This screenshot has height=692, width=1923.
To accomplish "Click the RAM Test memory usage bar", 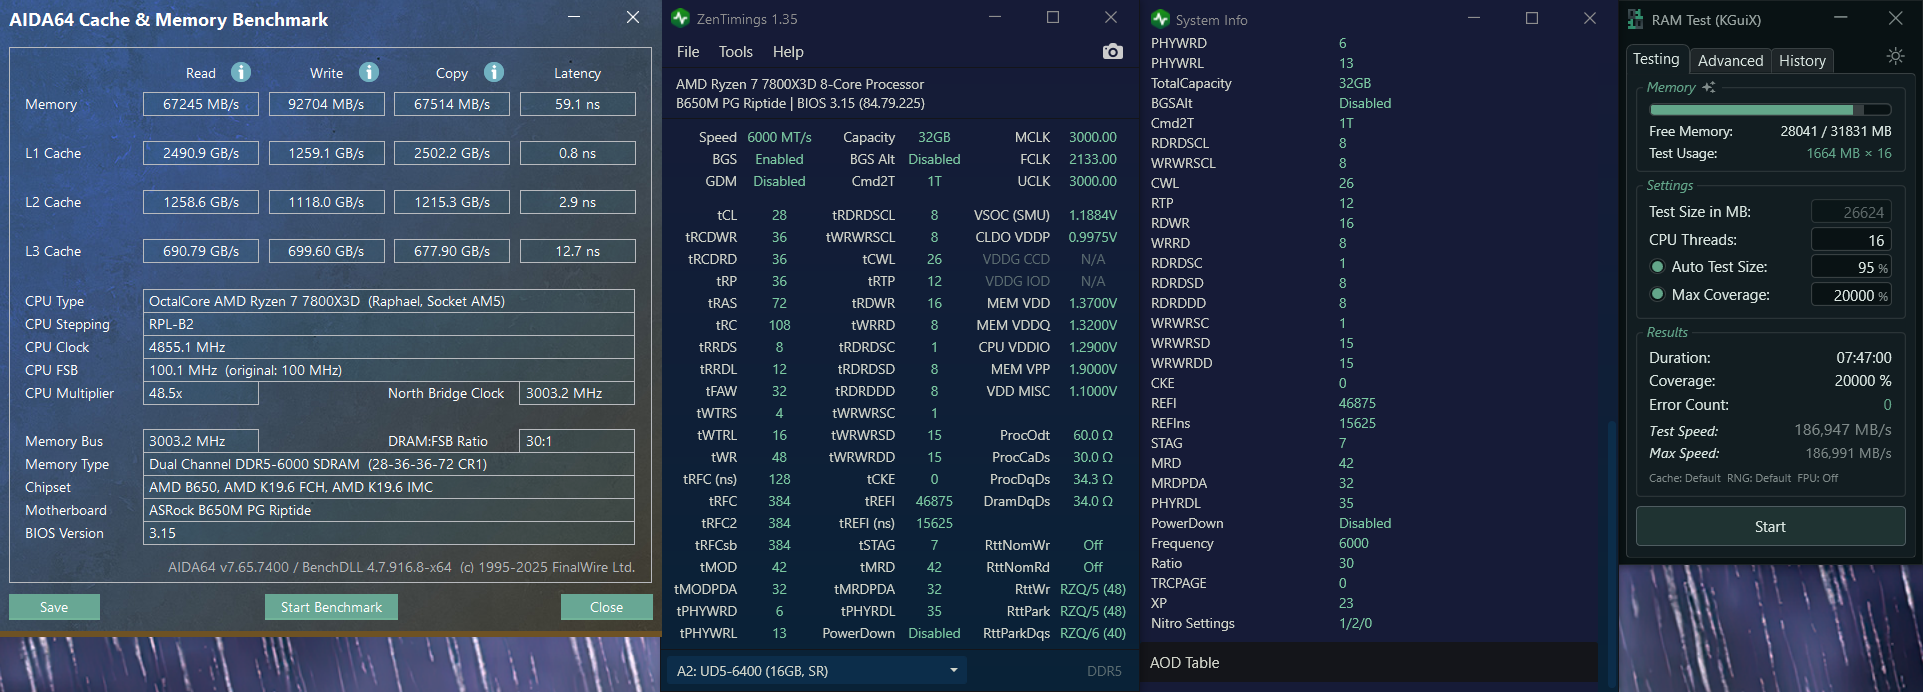I will coord(1769,110).
